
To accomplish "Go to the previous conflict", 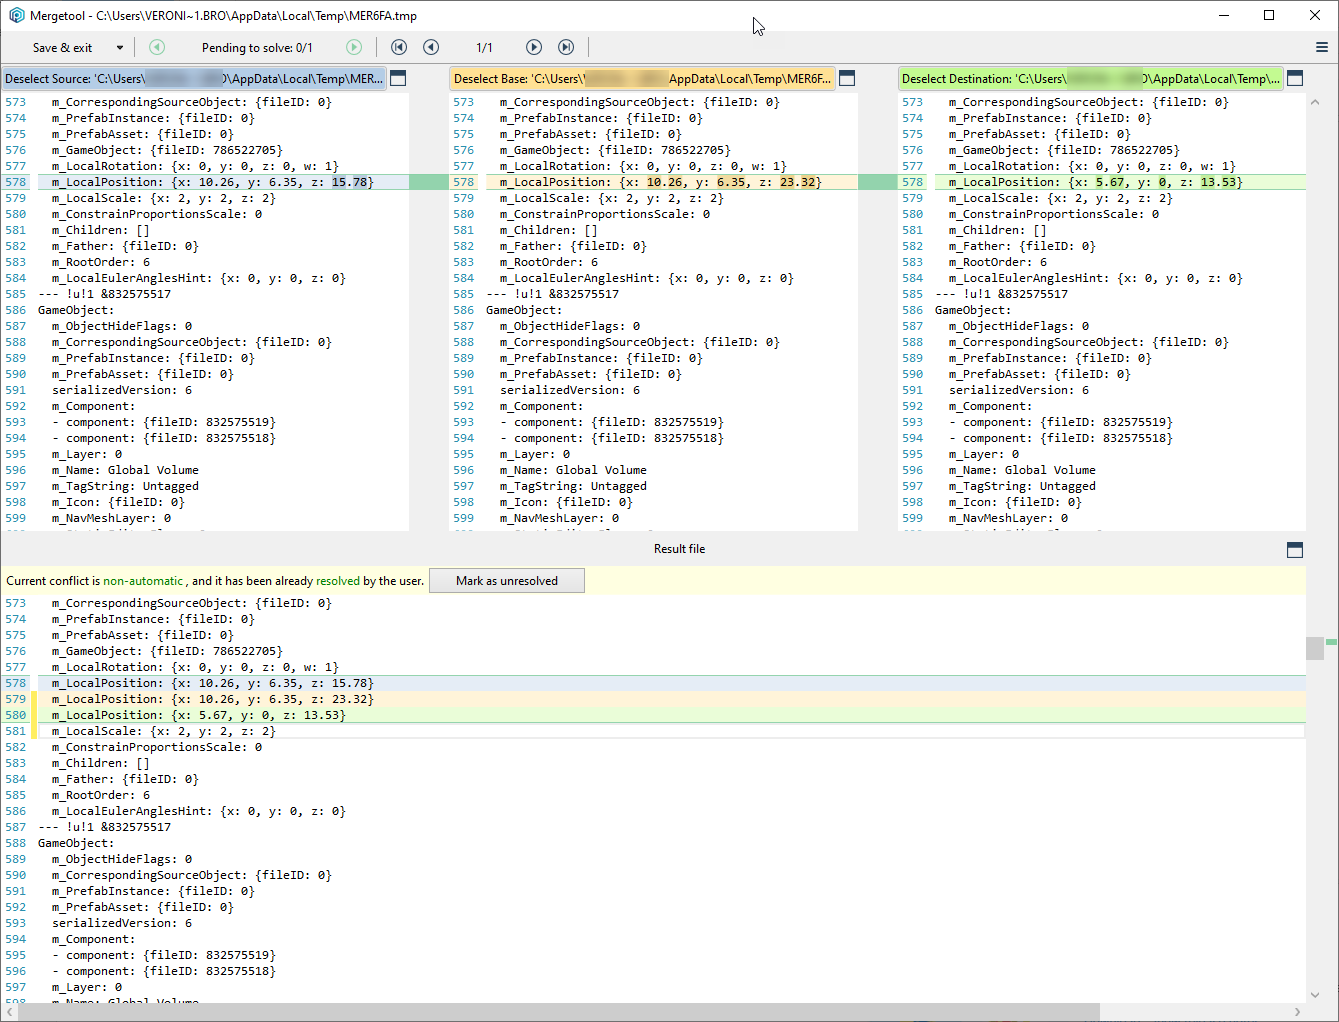I will tap(431, 47).
